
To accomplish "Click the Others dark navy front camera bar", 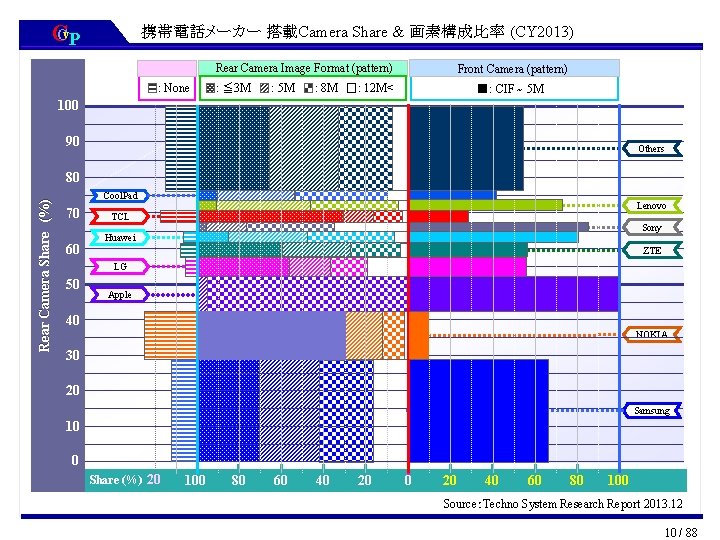I will coord(466,148).
